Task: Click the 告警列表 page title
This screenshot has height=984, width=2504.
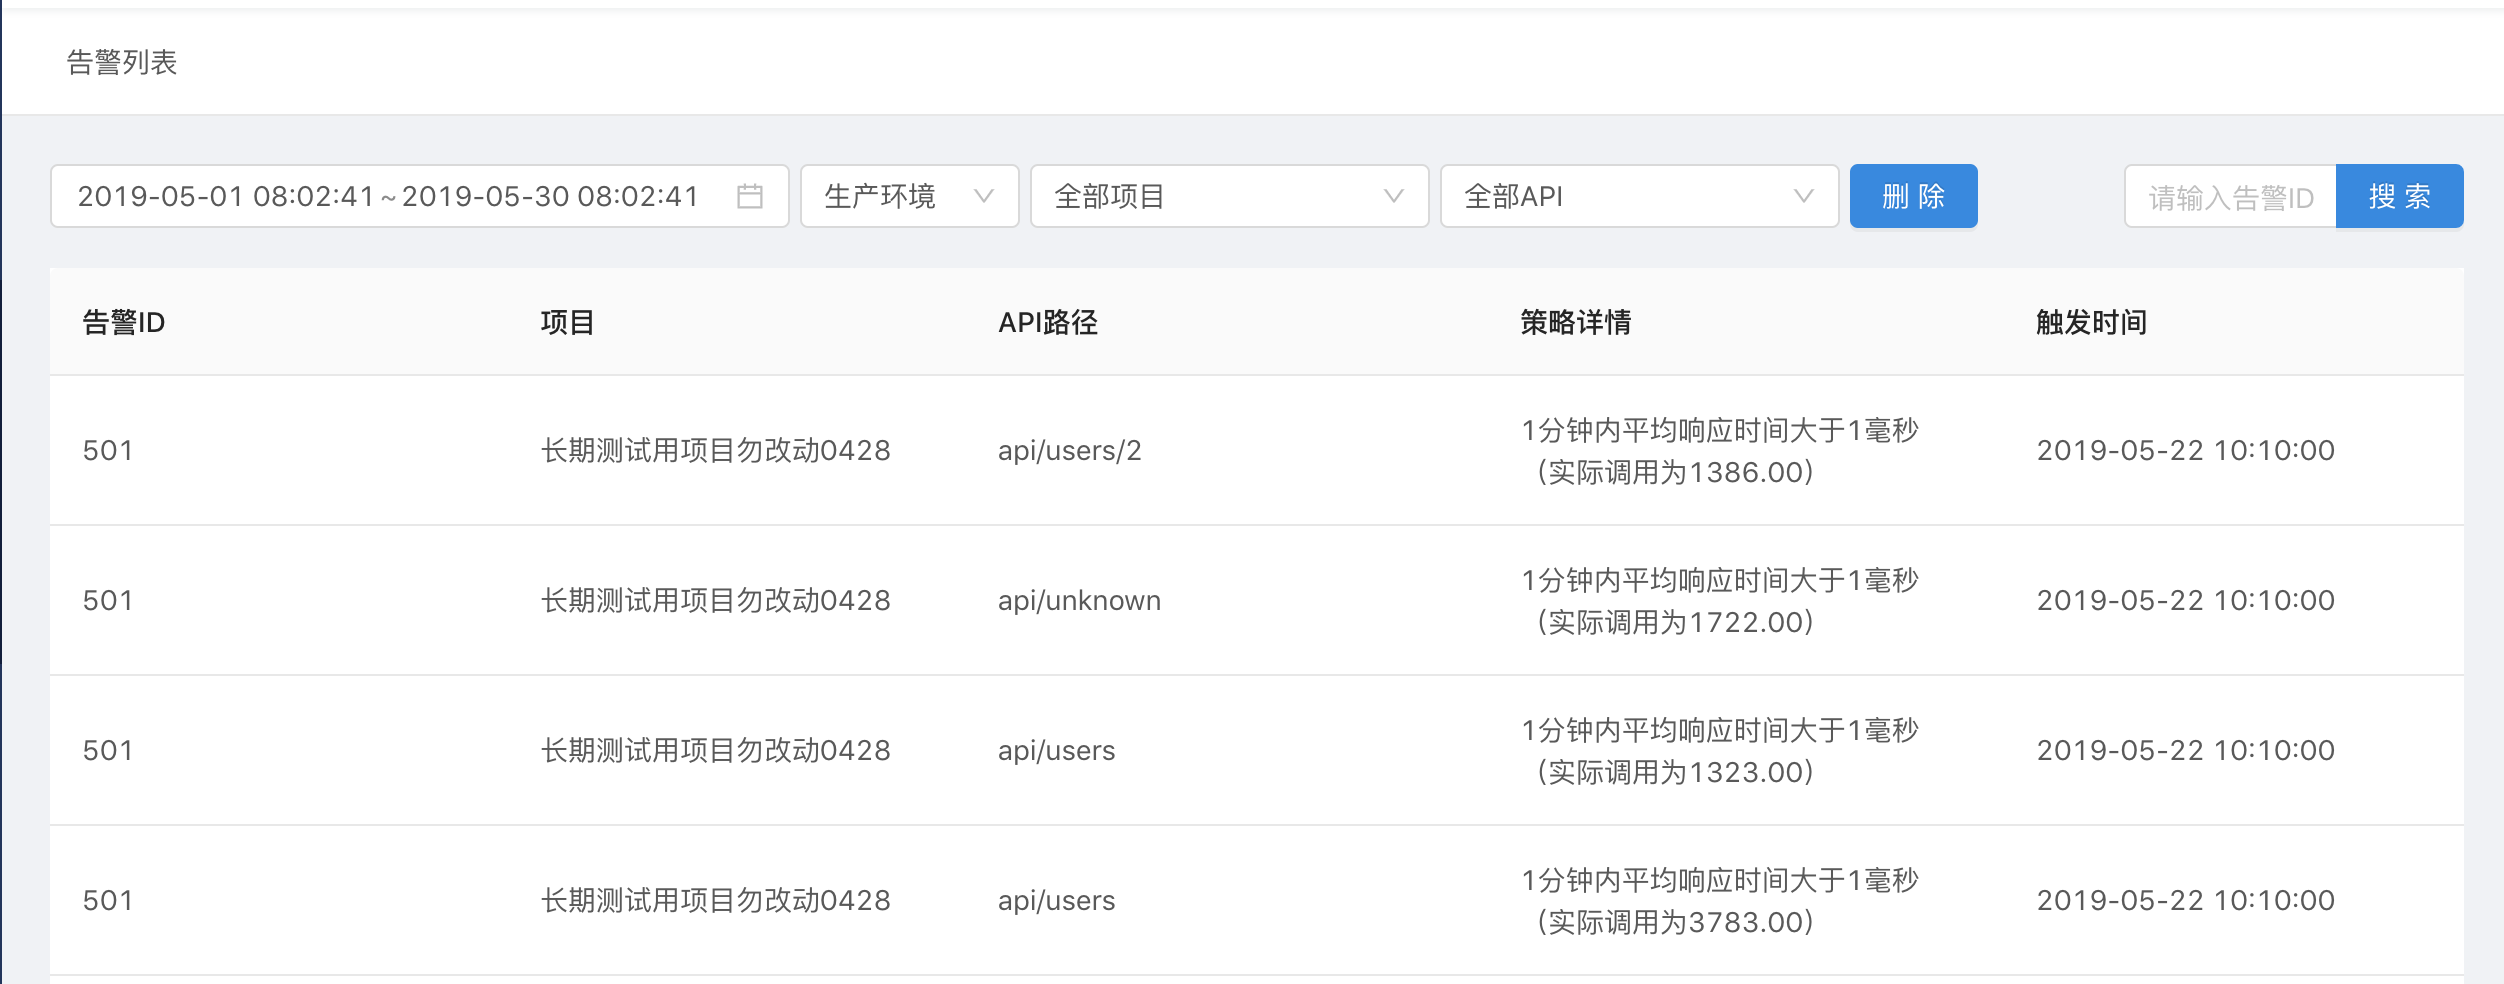Action: [122, 62]
